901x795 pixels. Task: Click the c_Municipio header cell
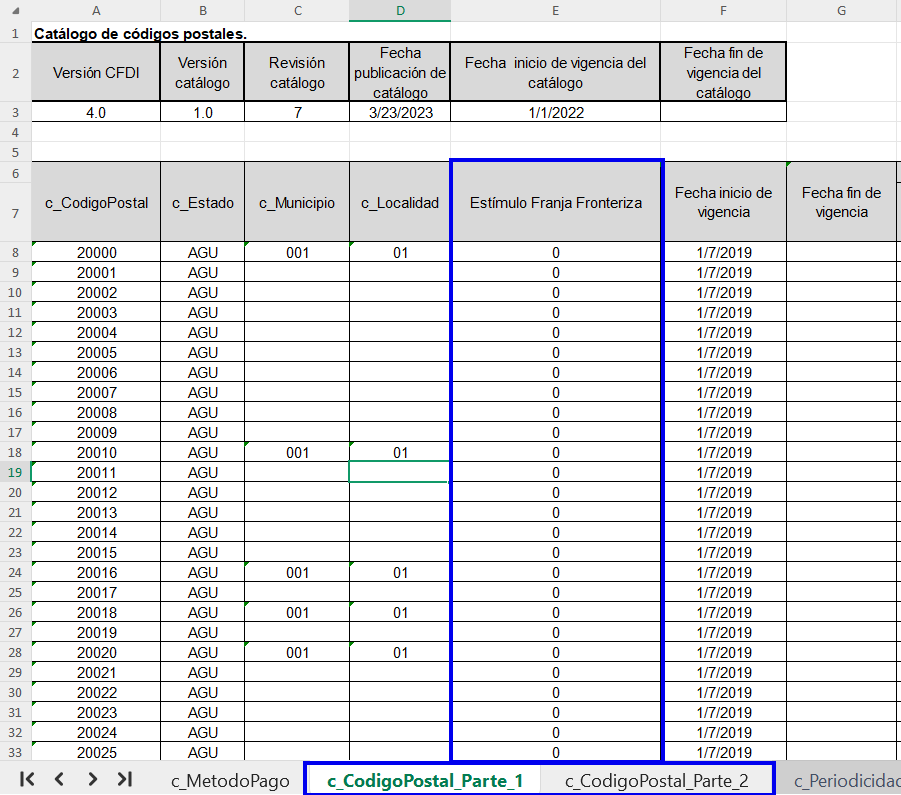click(297, 202)
